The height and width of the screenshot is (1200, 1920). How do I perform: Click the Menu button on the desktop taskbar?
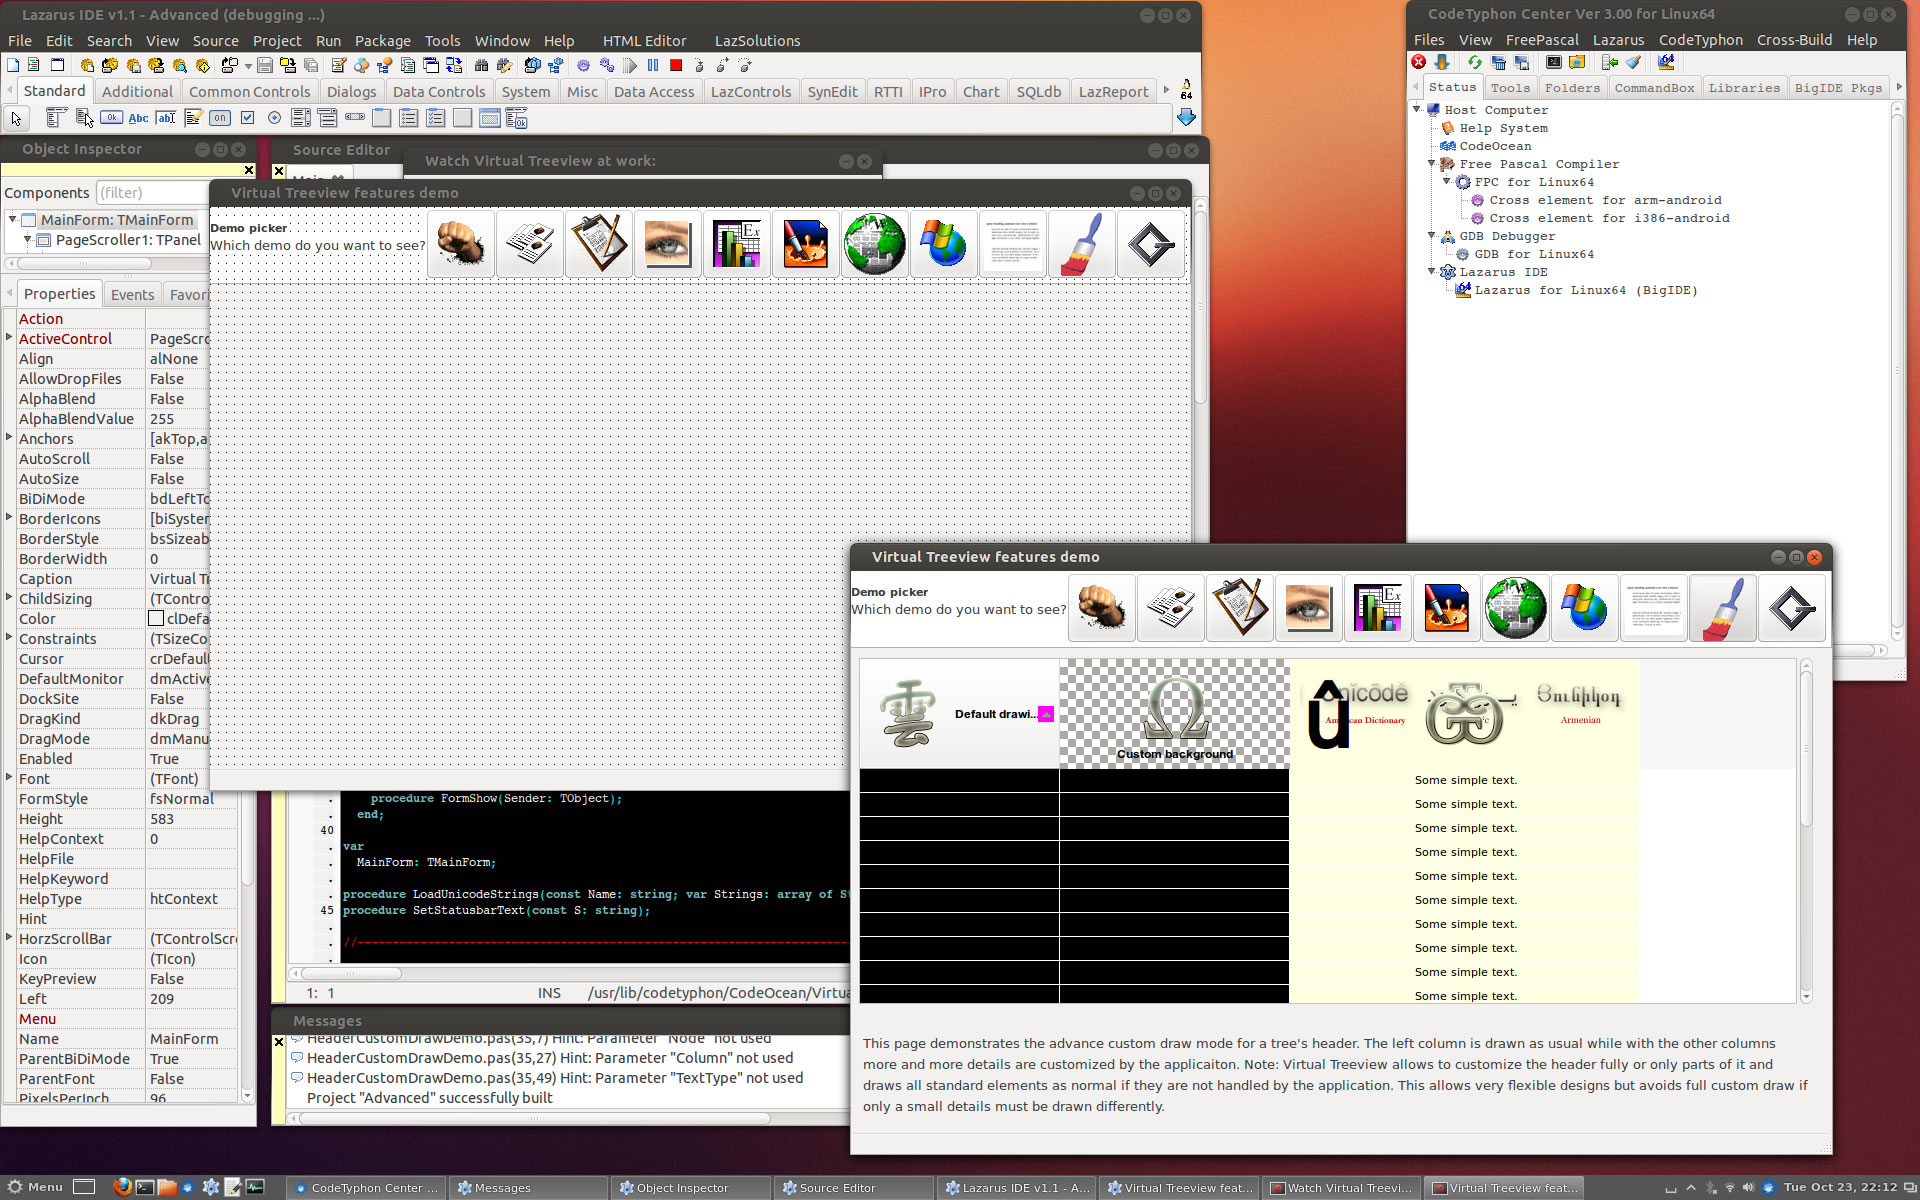pyautogui.click(x=35, y=1187)
